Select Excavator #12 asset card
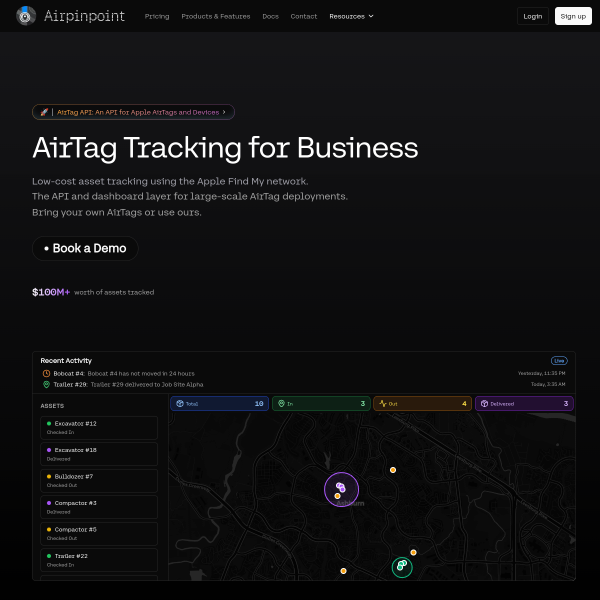Viewport: 600px width, 600px height. [99, 428]
